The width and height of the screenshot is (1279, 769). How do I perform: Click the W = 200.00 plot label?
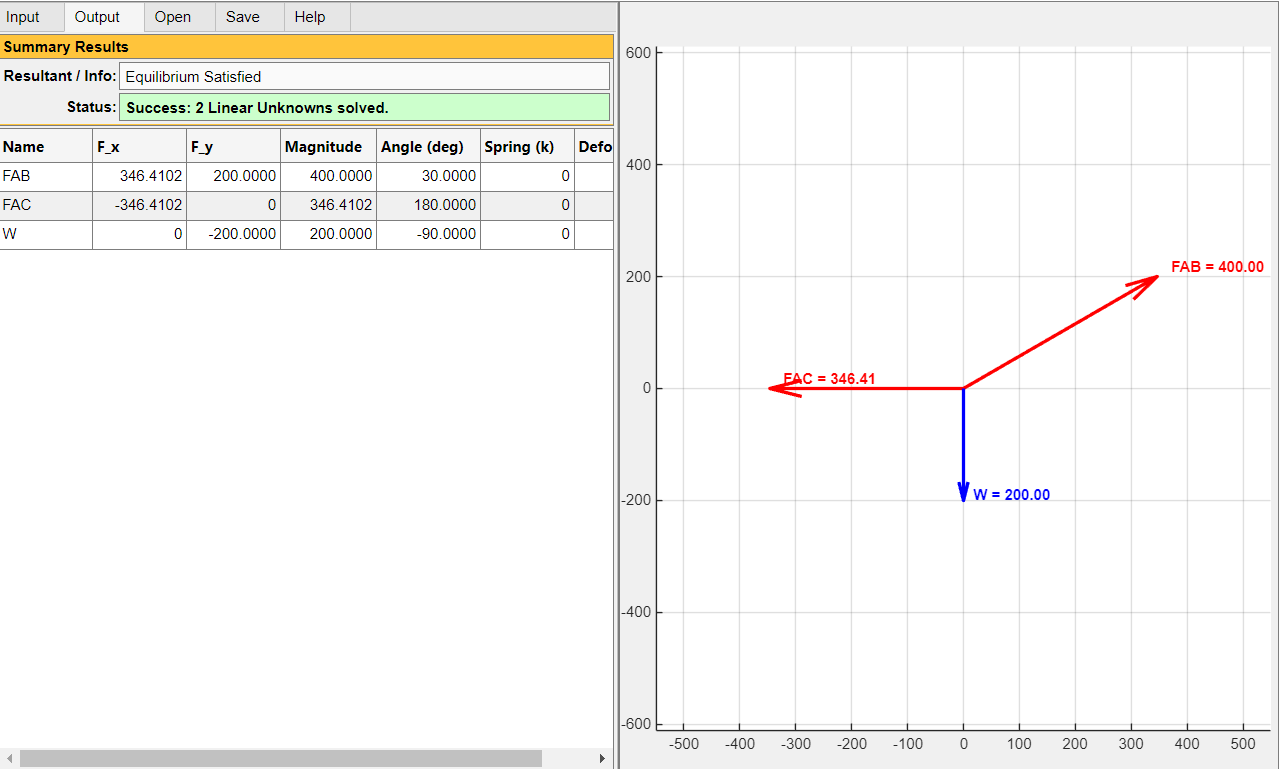coord(1011,495)
